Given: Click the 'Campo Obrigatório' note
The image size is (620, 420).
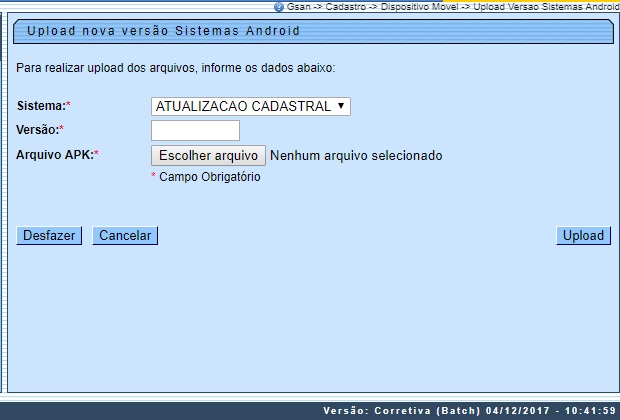Looking at the screenshot, I should coord(210,177).
